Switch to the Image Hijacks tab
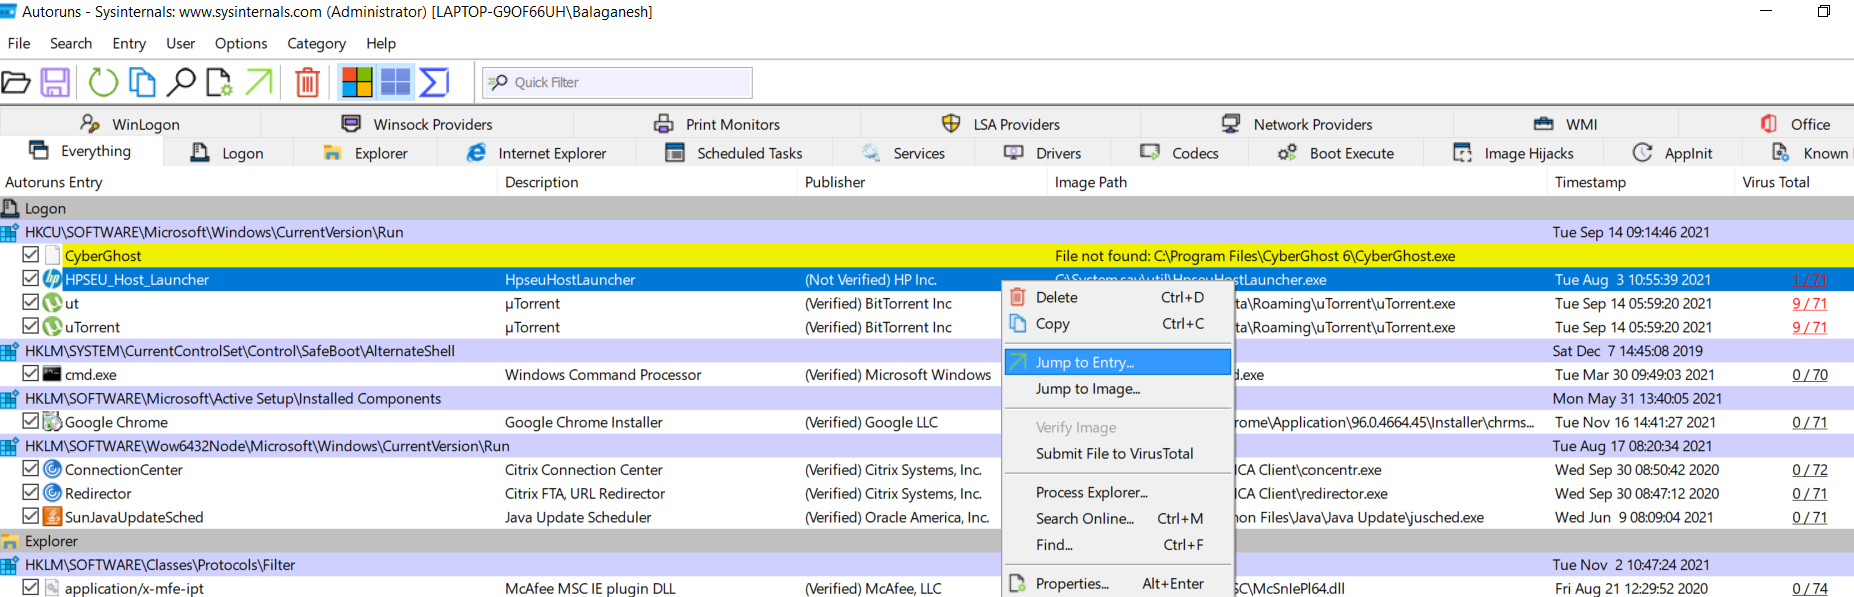 point(1514,153)
